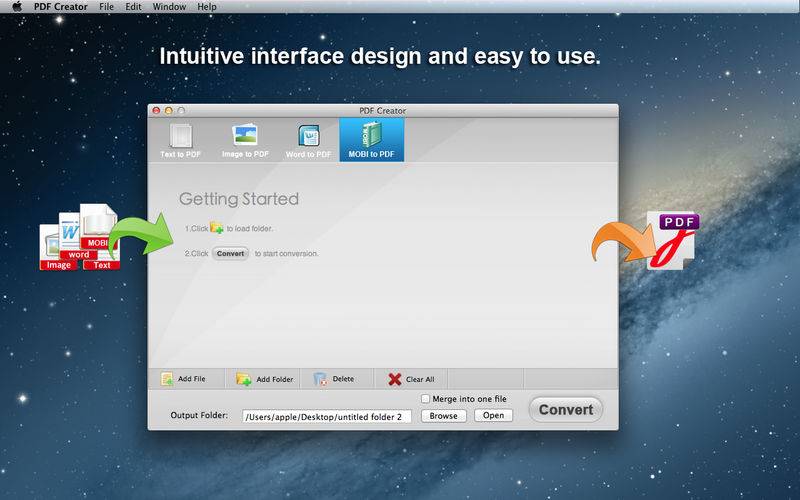The height and width of the screenshot is (500, 800).
Task: Open the Window menu
Action: [169, 7]
